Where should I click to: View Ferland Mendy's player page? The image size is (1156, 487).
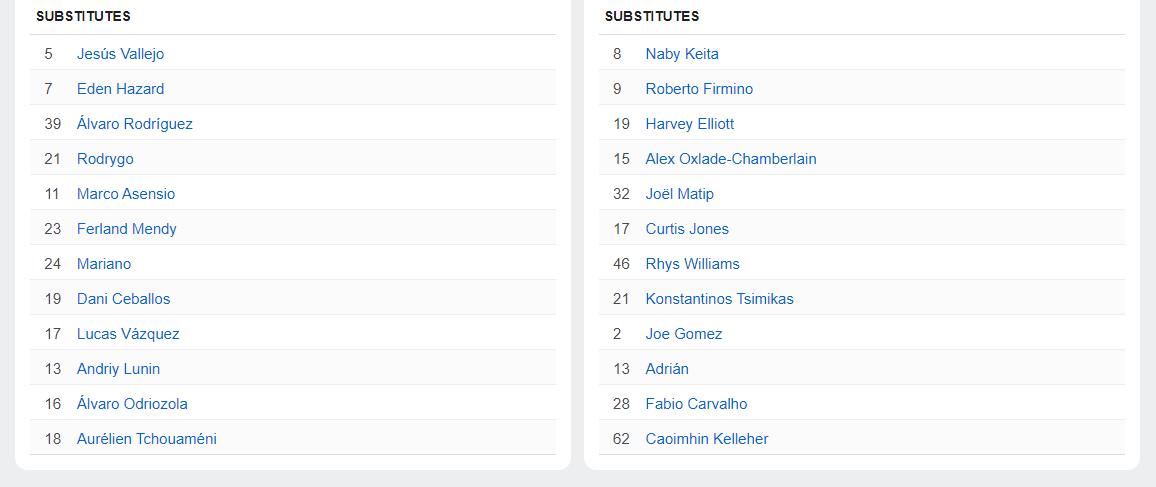pyautogui.click(x=126, y=229)
